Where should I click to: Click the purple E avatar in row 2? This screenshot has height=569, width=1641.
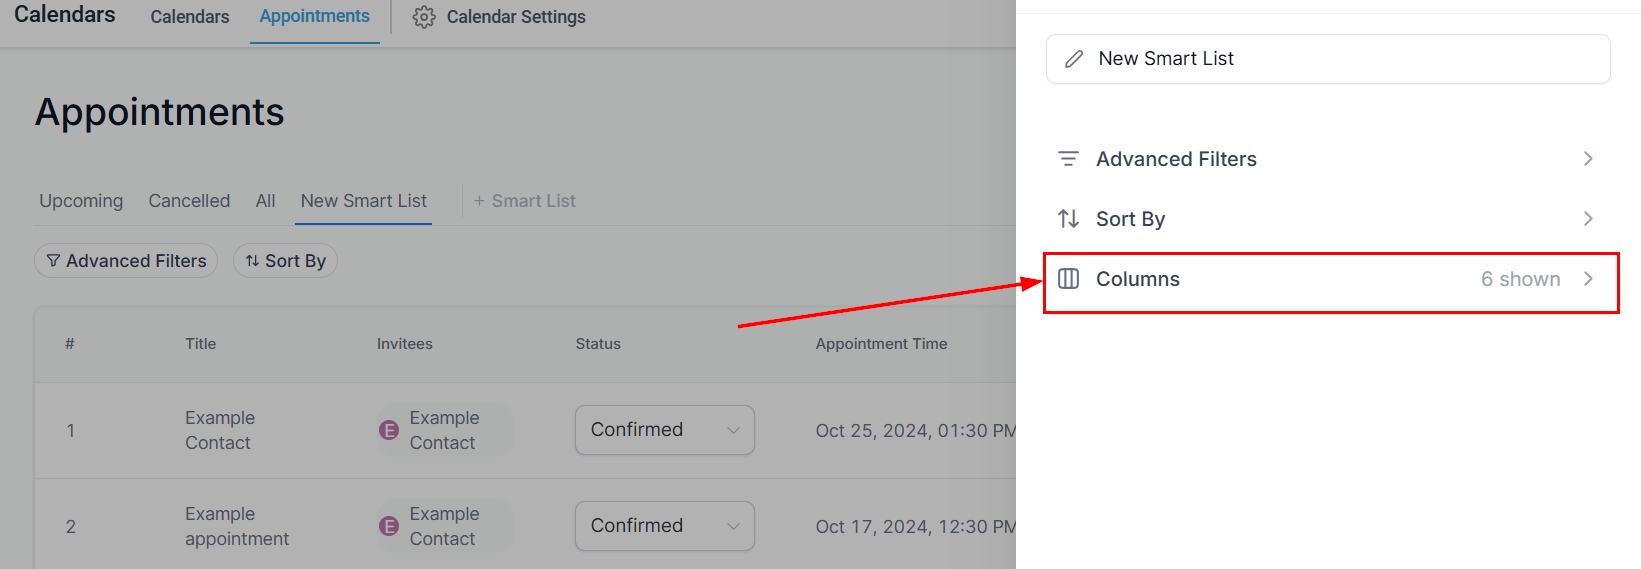pyautogui.click(x=389, y=526)
